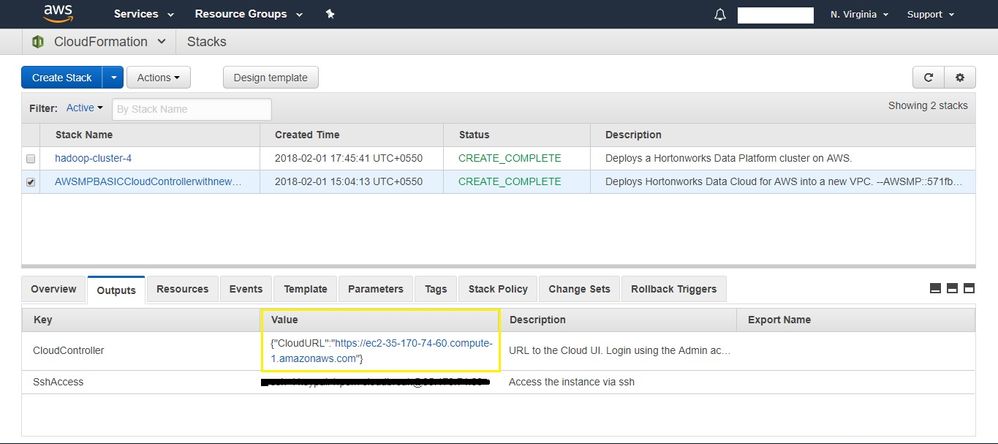Select the maximized bottom pane layout icon
998x444 pixels.
click(x=968, y=289)
